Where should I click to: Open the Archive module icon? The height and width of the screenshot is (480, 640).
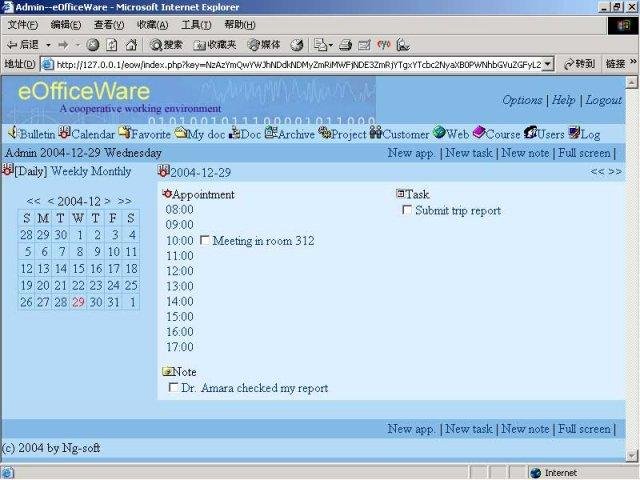tap(271, 132)
